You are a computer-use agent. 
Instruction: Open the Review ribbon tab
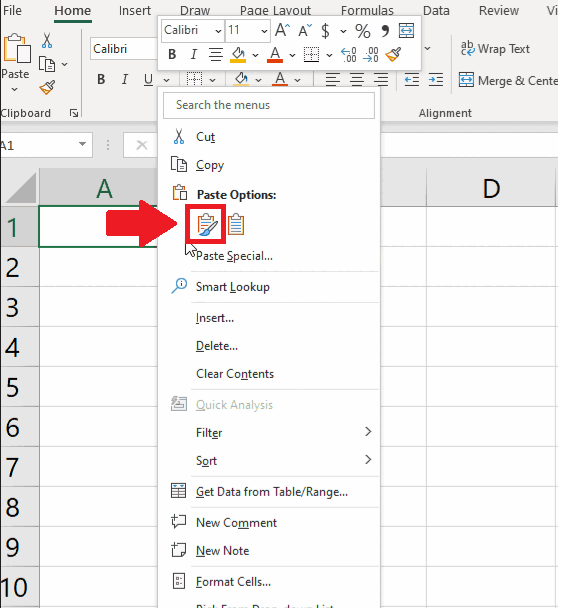pyautogui.click(x=499, y=10)
